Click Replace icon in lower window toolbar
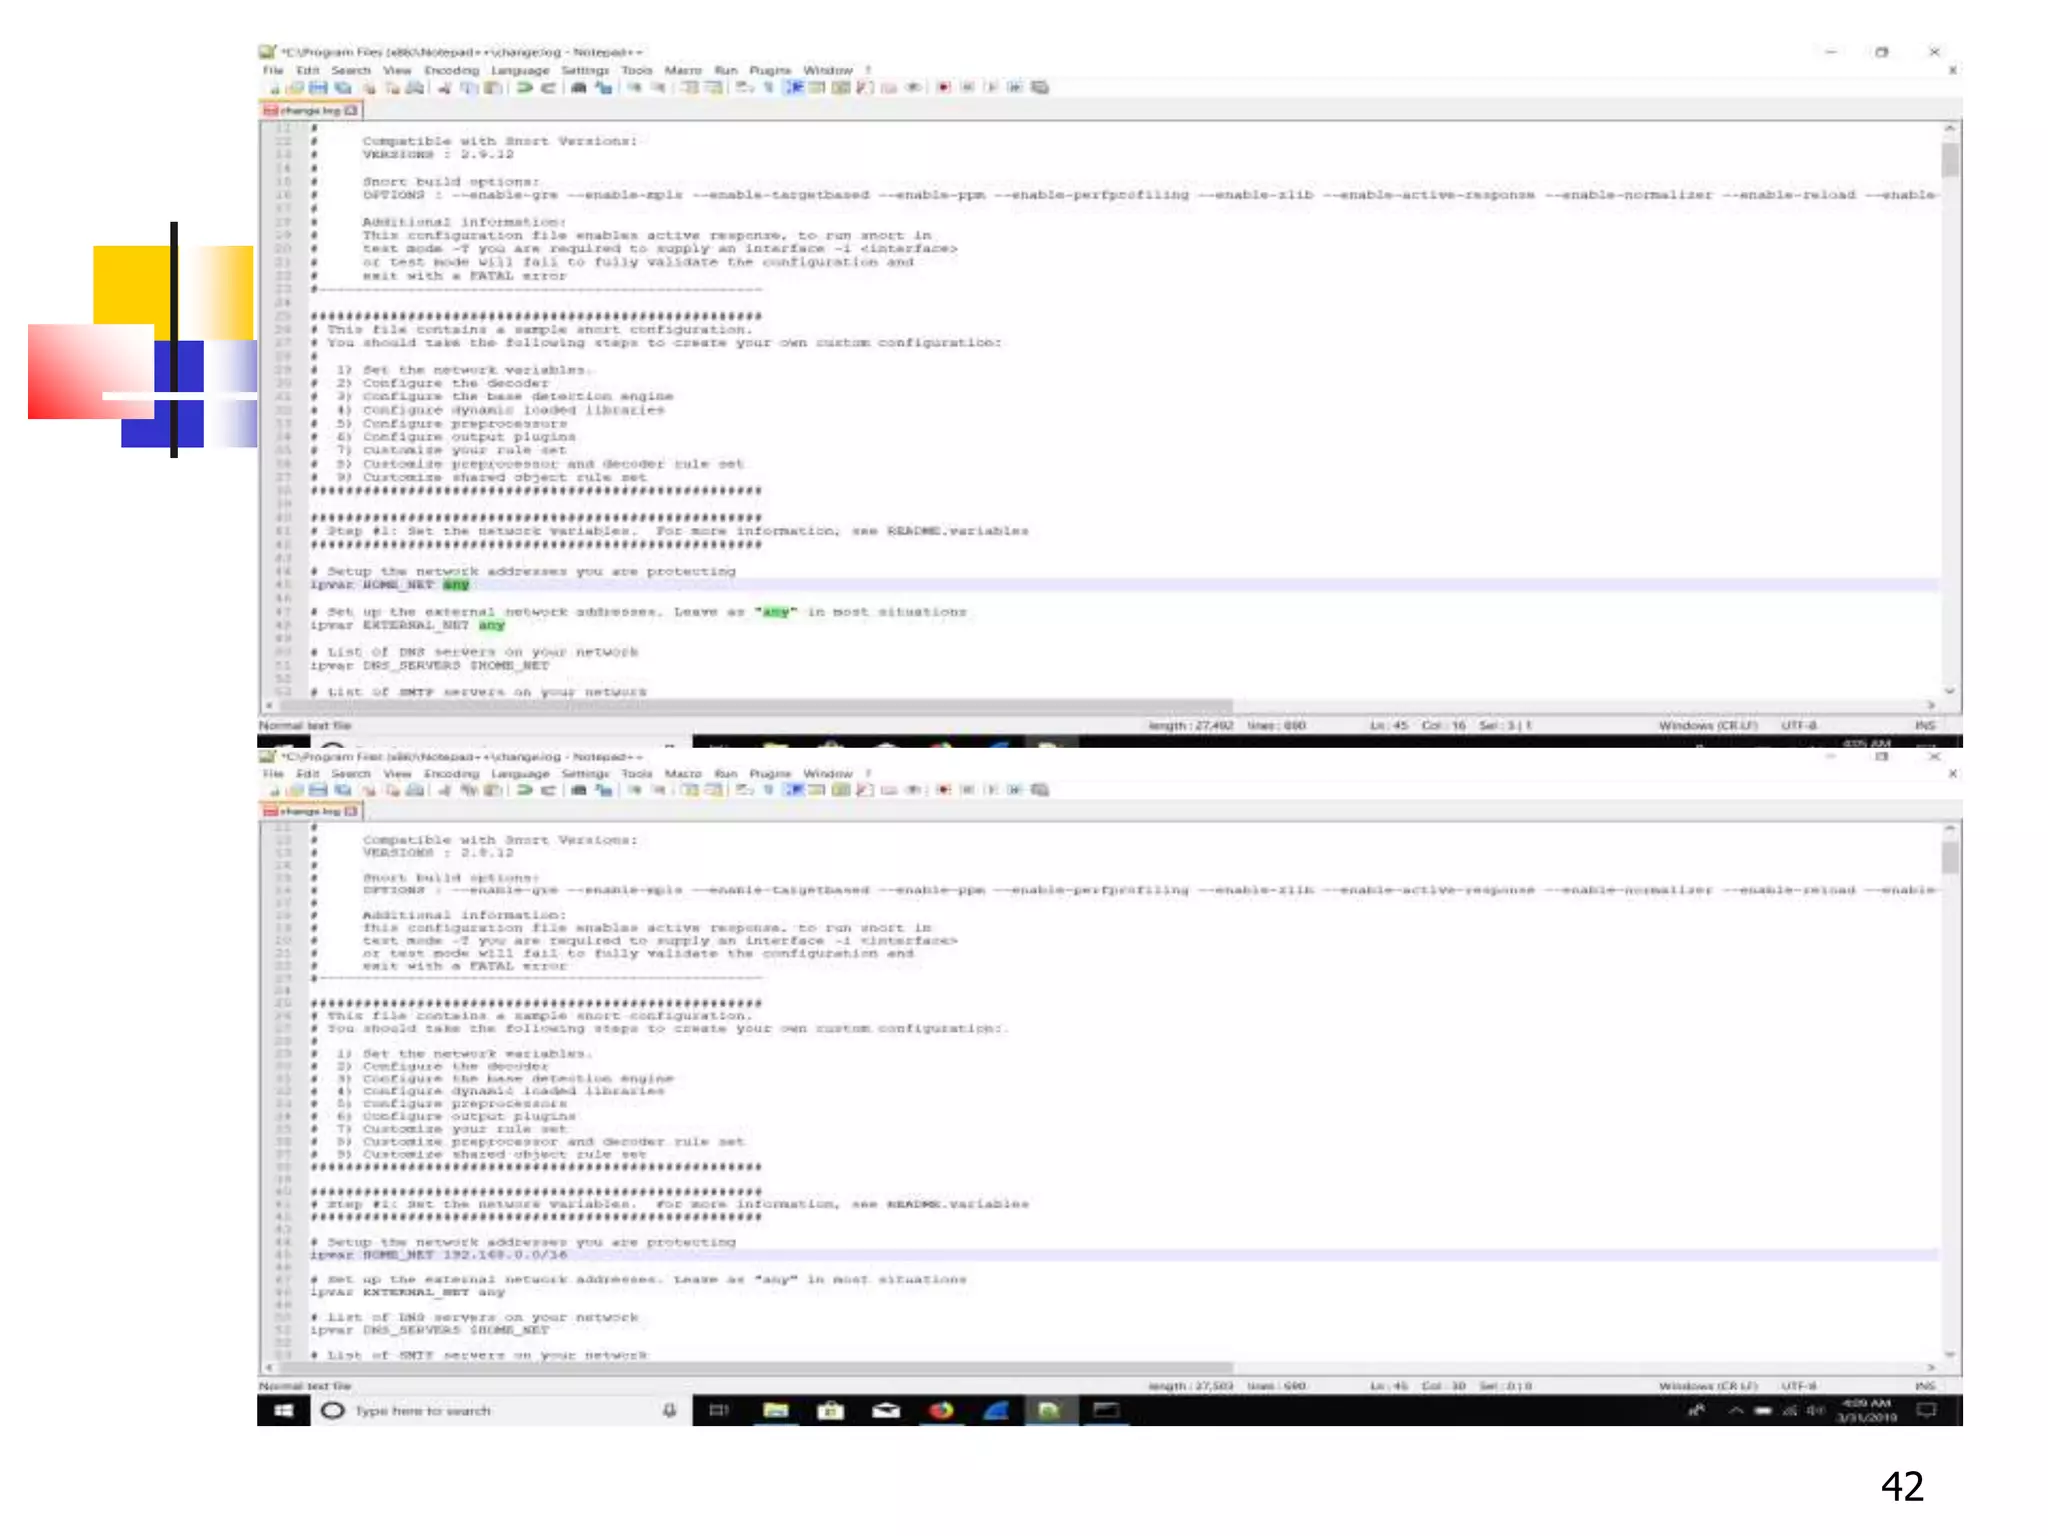This screenshot has width=2048, height=1536. pos(604,790)
